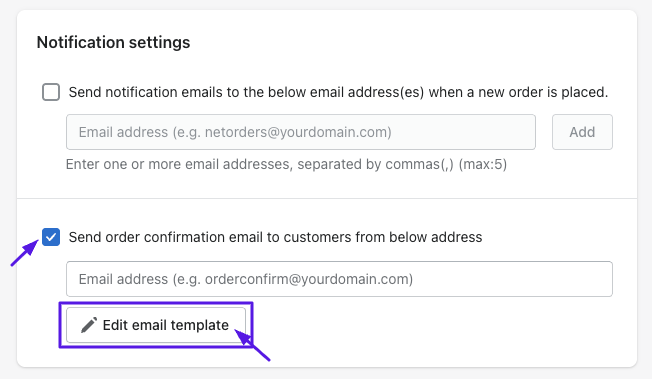Click the purple arrow pointing at Edit email template
Screen dimensions: 652x379
[x=252, y=345]
